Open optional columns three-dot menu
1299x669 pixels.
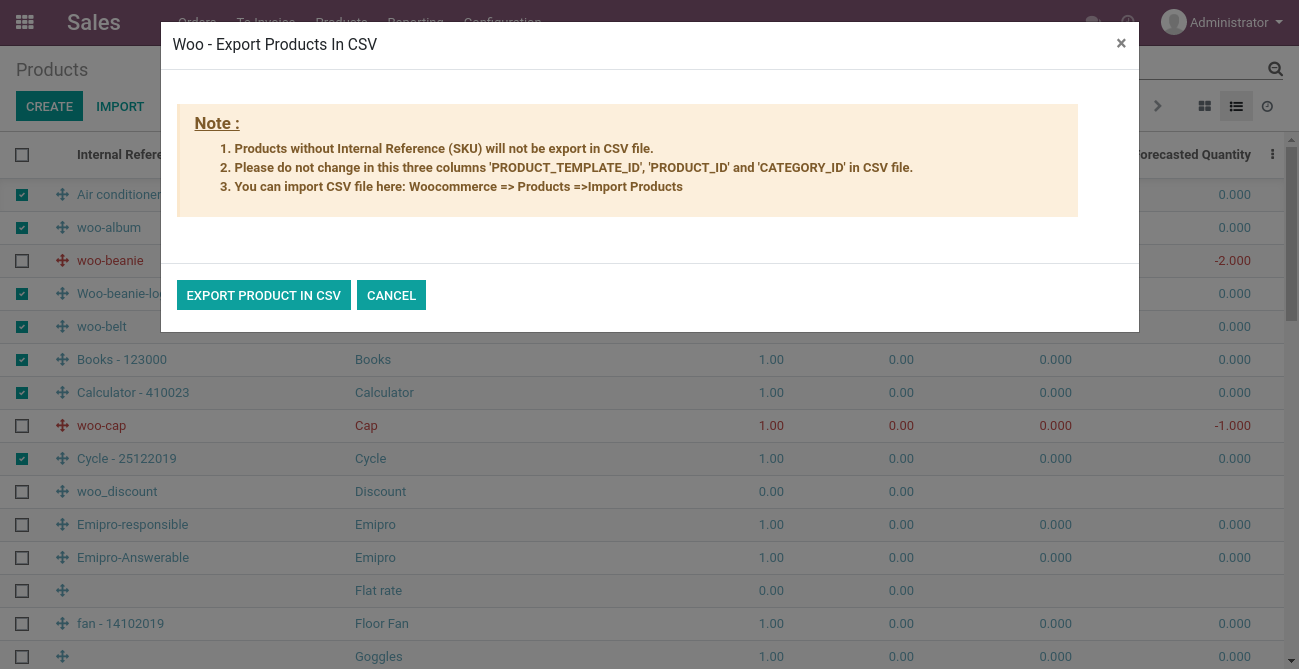1272,155
